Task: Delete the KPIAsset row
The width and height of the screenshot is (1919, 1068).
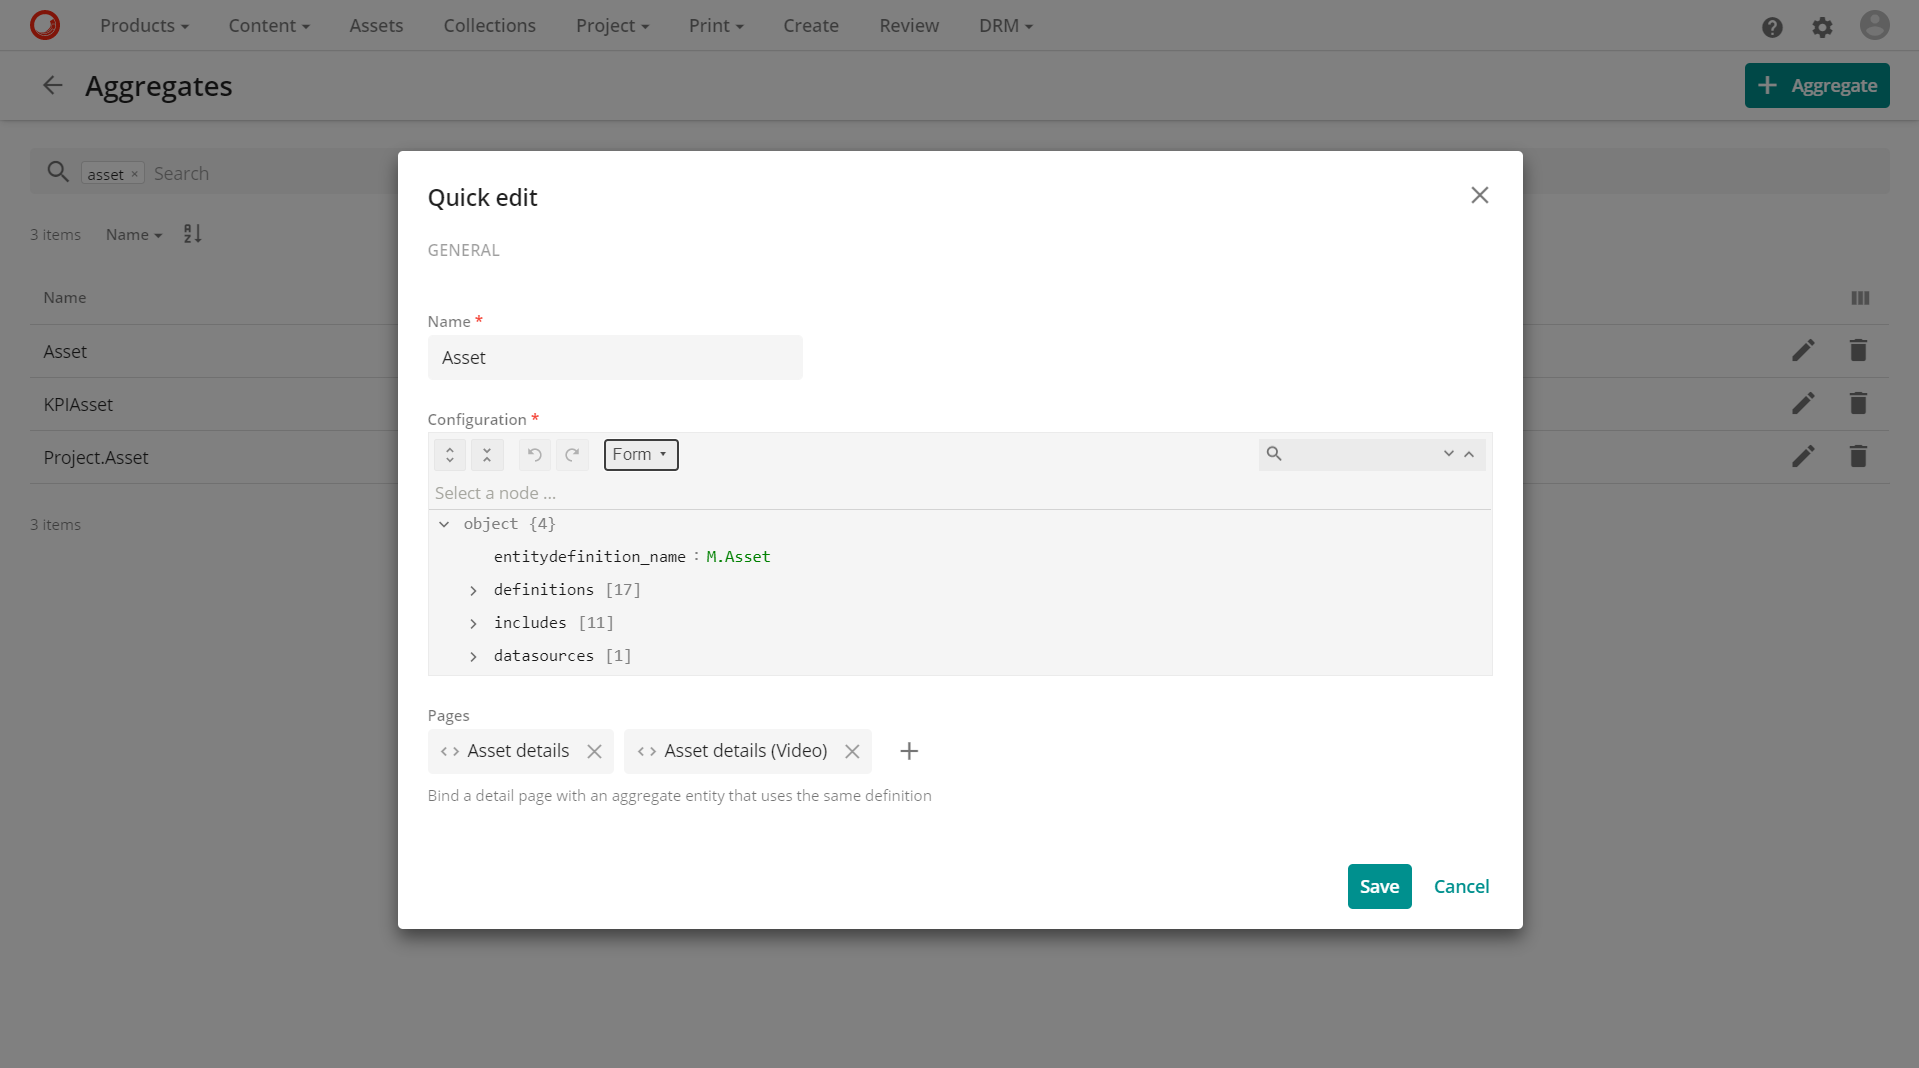Action: pyautogui.click(x=1858, y=403)
